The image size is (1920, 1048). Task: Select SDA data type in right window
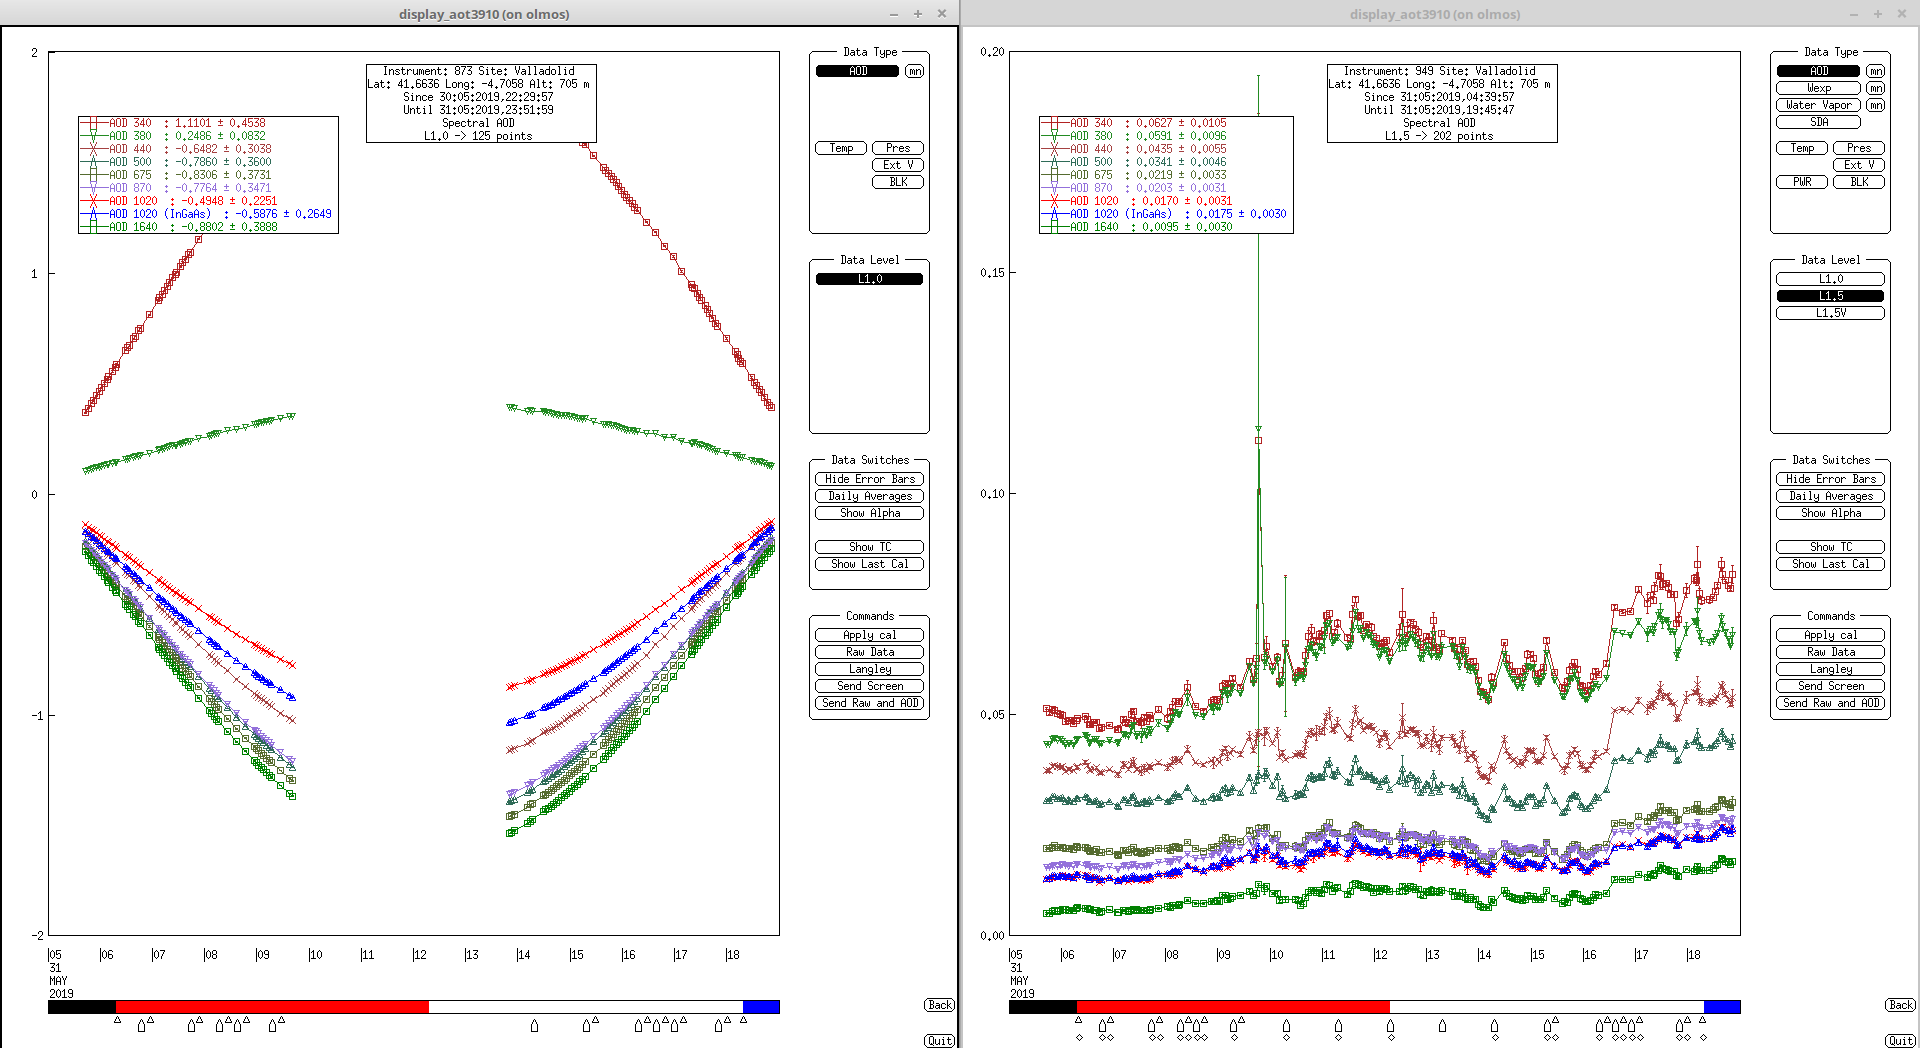click(1819, 122)
